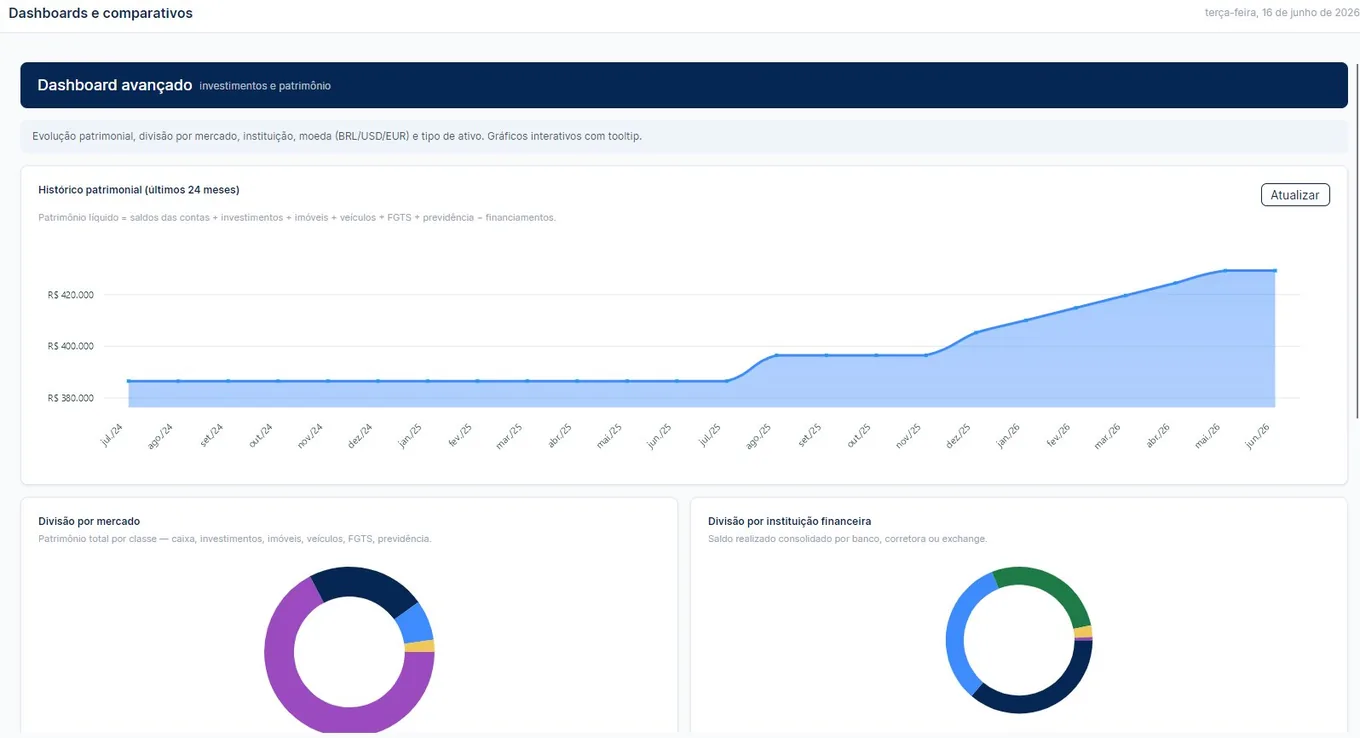Viewport: 1360px width, 738px height.
Task: Click the 'jan/25' axis label
Action: 410,435
